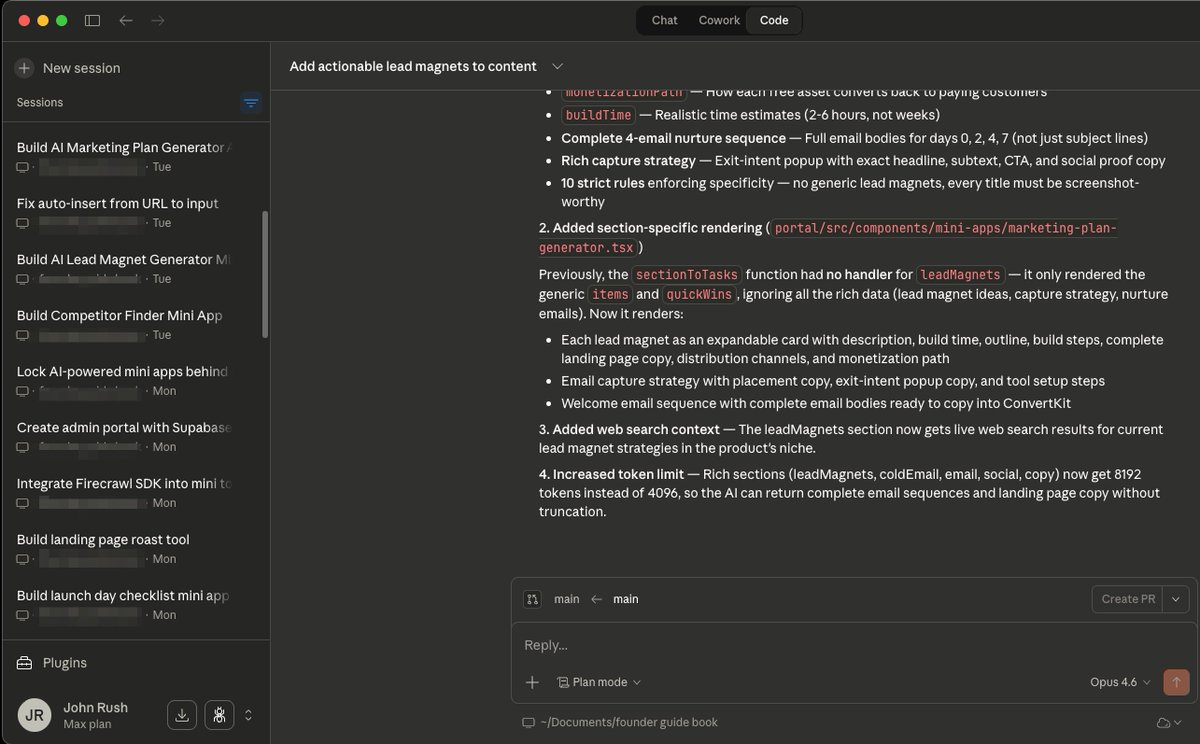Click the New session plus button
The height and width of the screenshot is (744, 1200).
pos(23,67)
